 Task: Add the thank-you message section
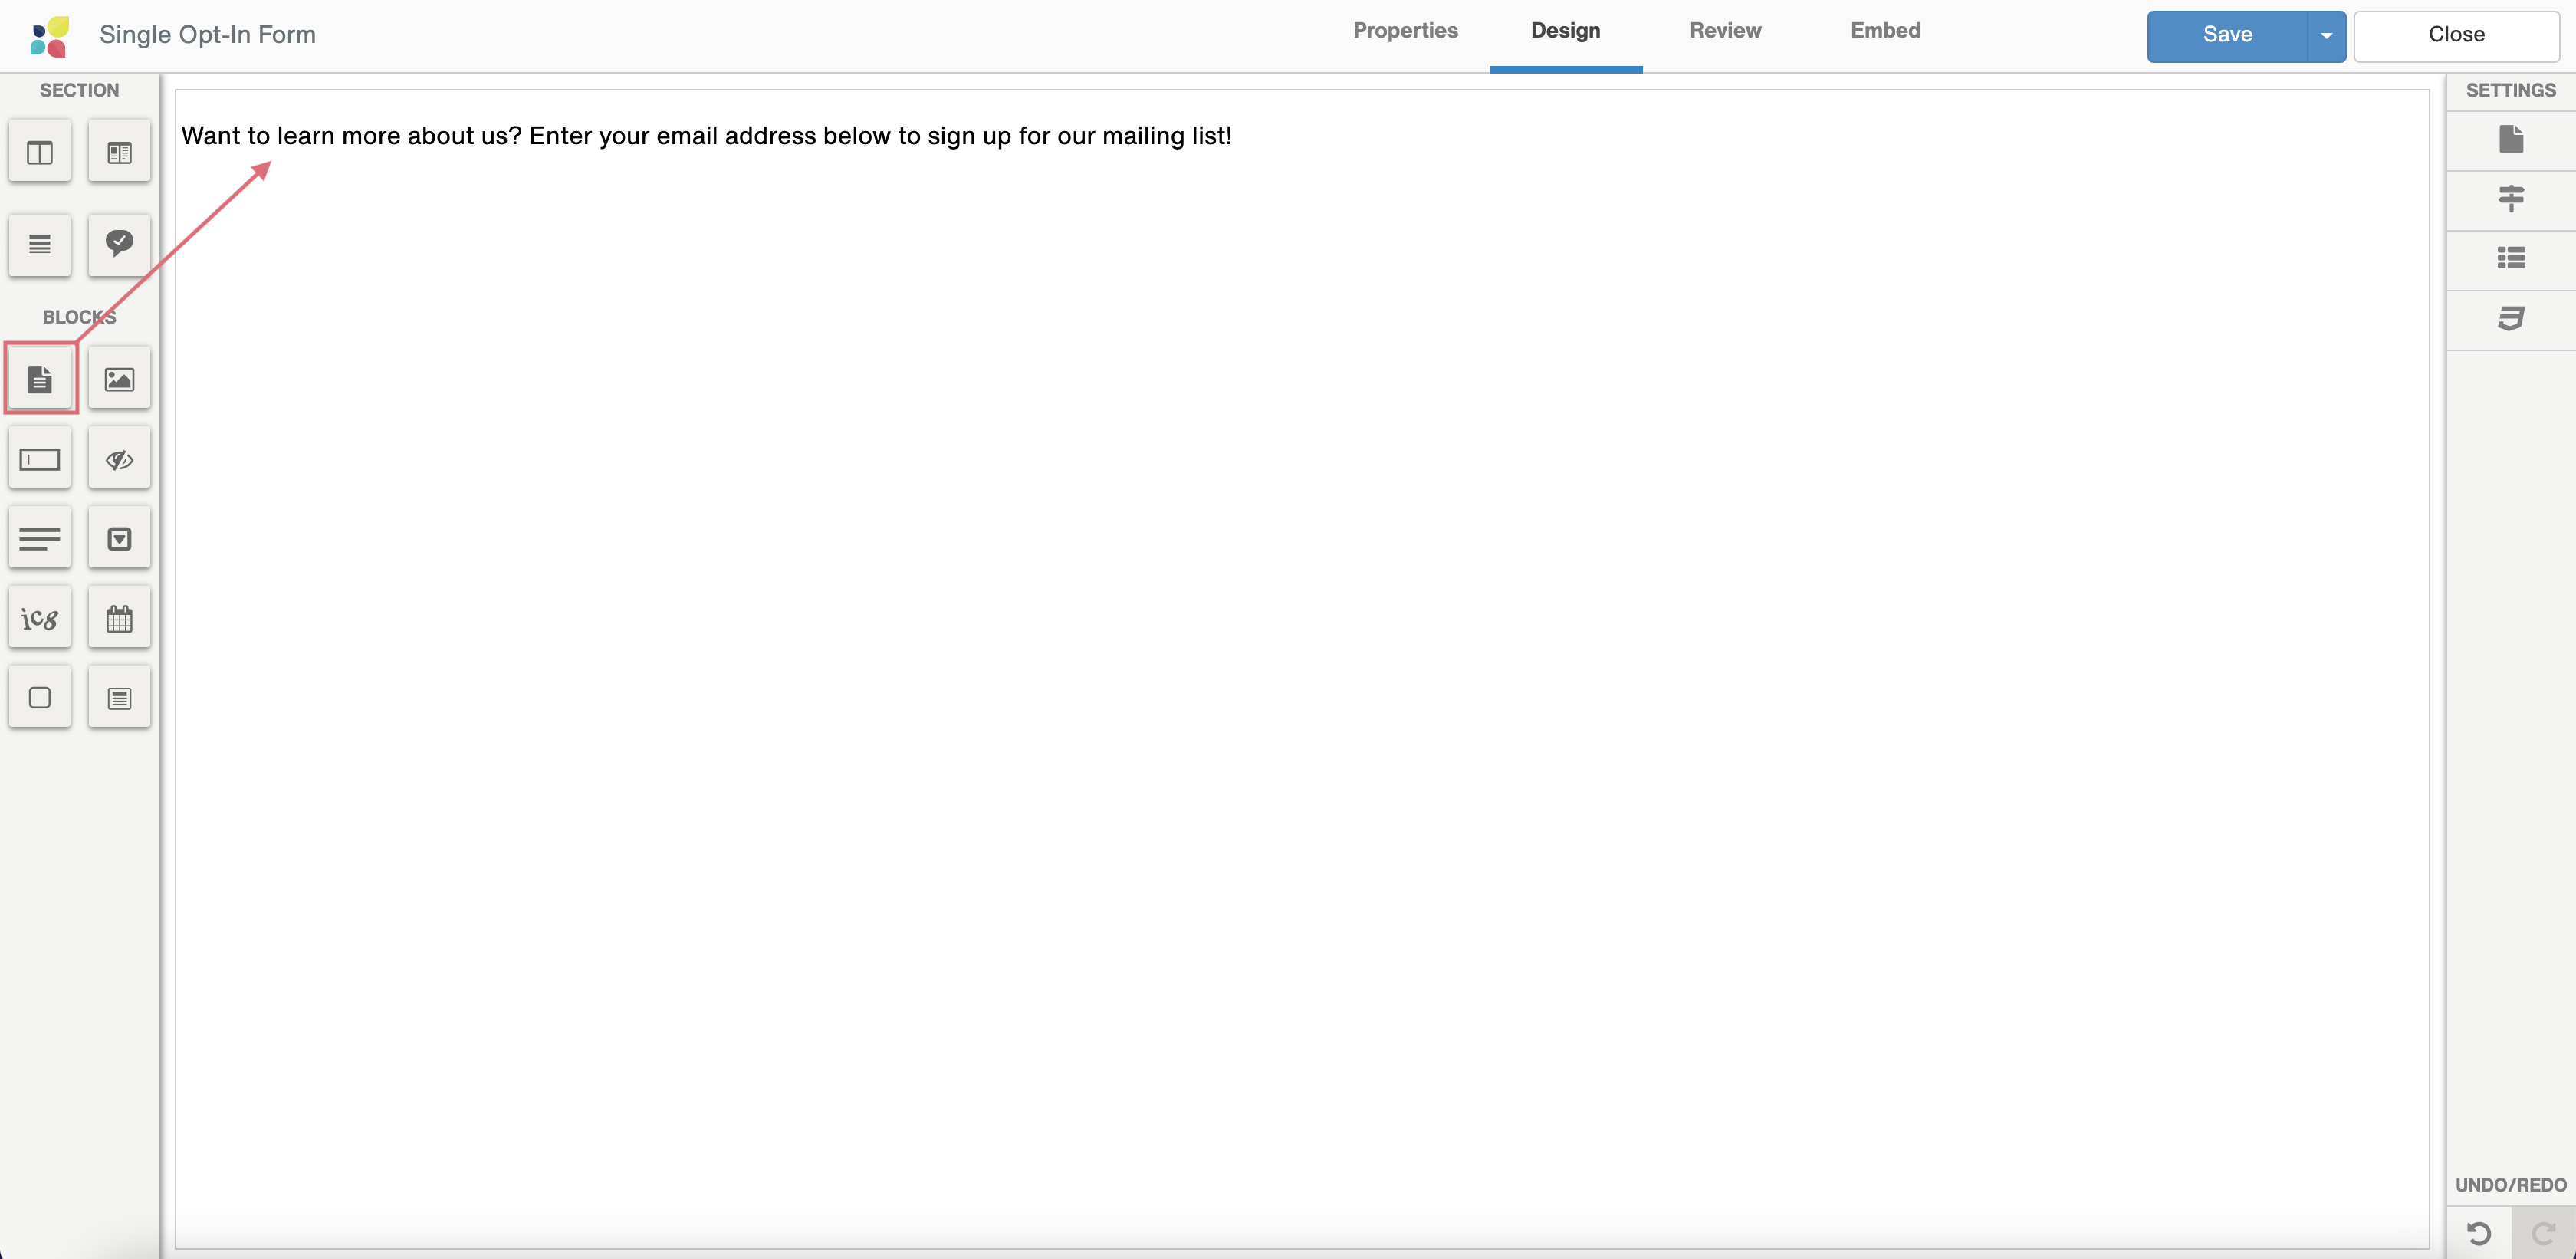point(119,244)
